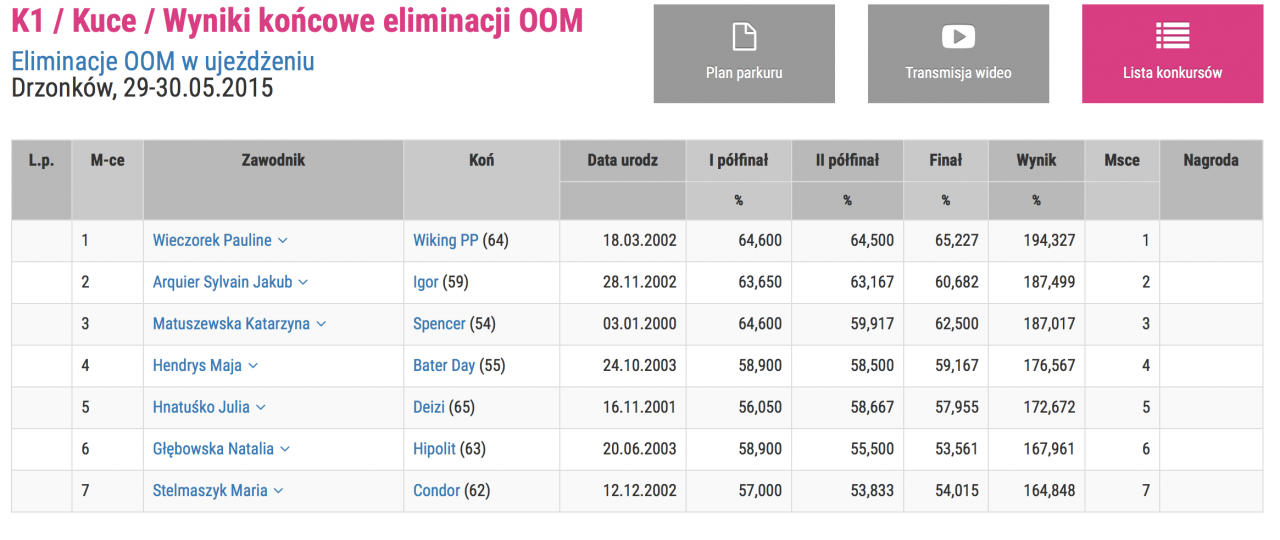This screenshot has width=1280, height=540.
Task: Open the Deizi horse link
Action: click(429, 408)
